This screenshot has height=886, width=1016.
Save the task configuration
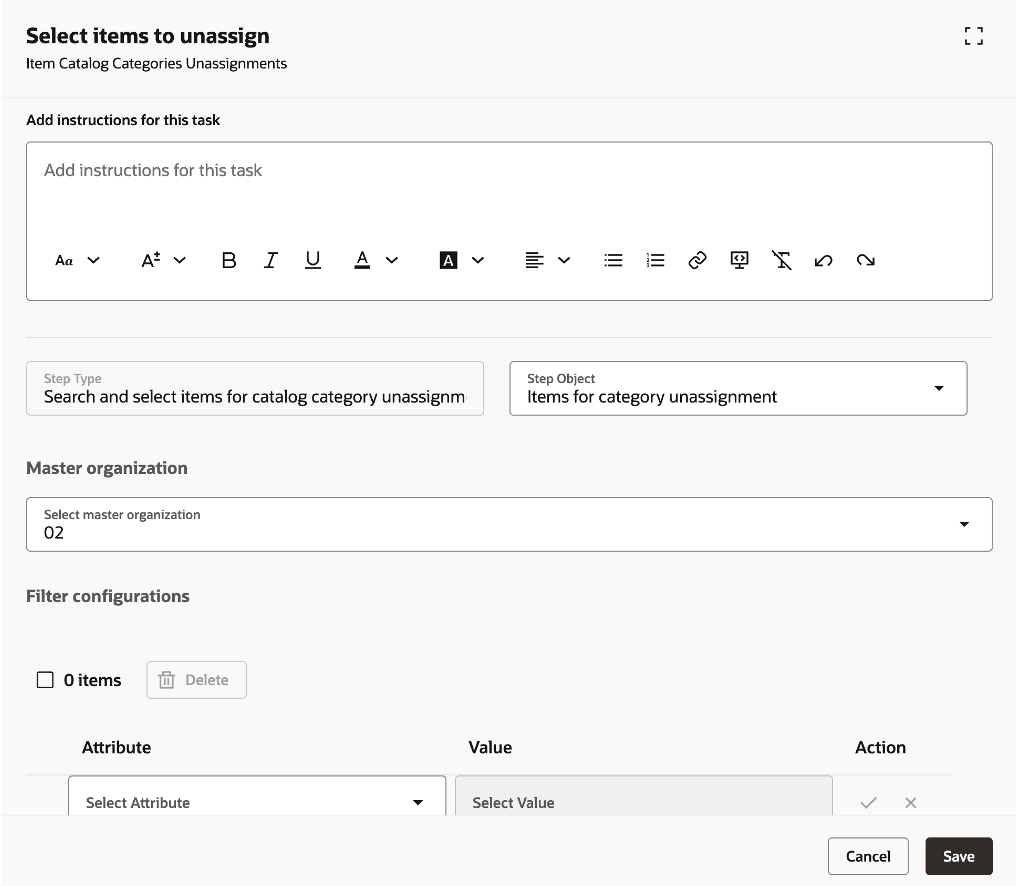tap(958, 855)
